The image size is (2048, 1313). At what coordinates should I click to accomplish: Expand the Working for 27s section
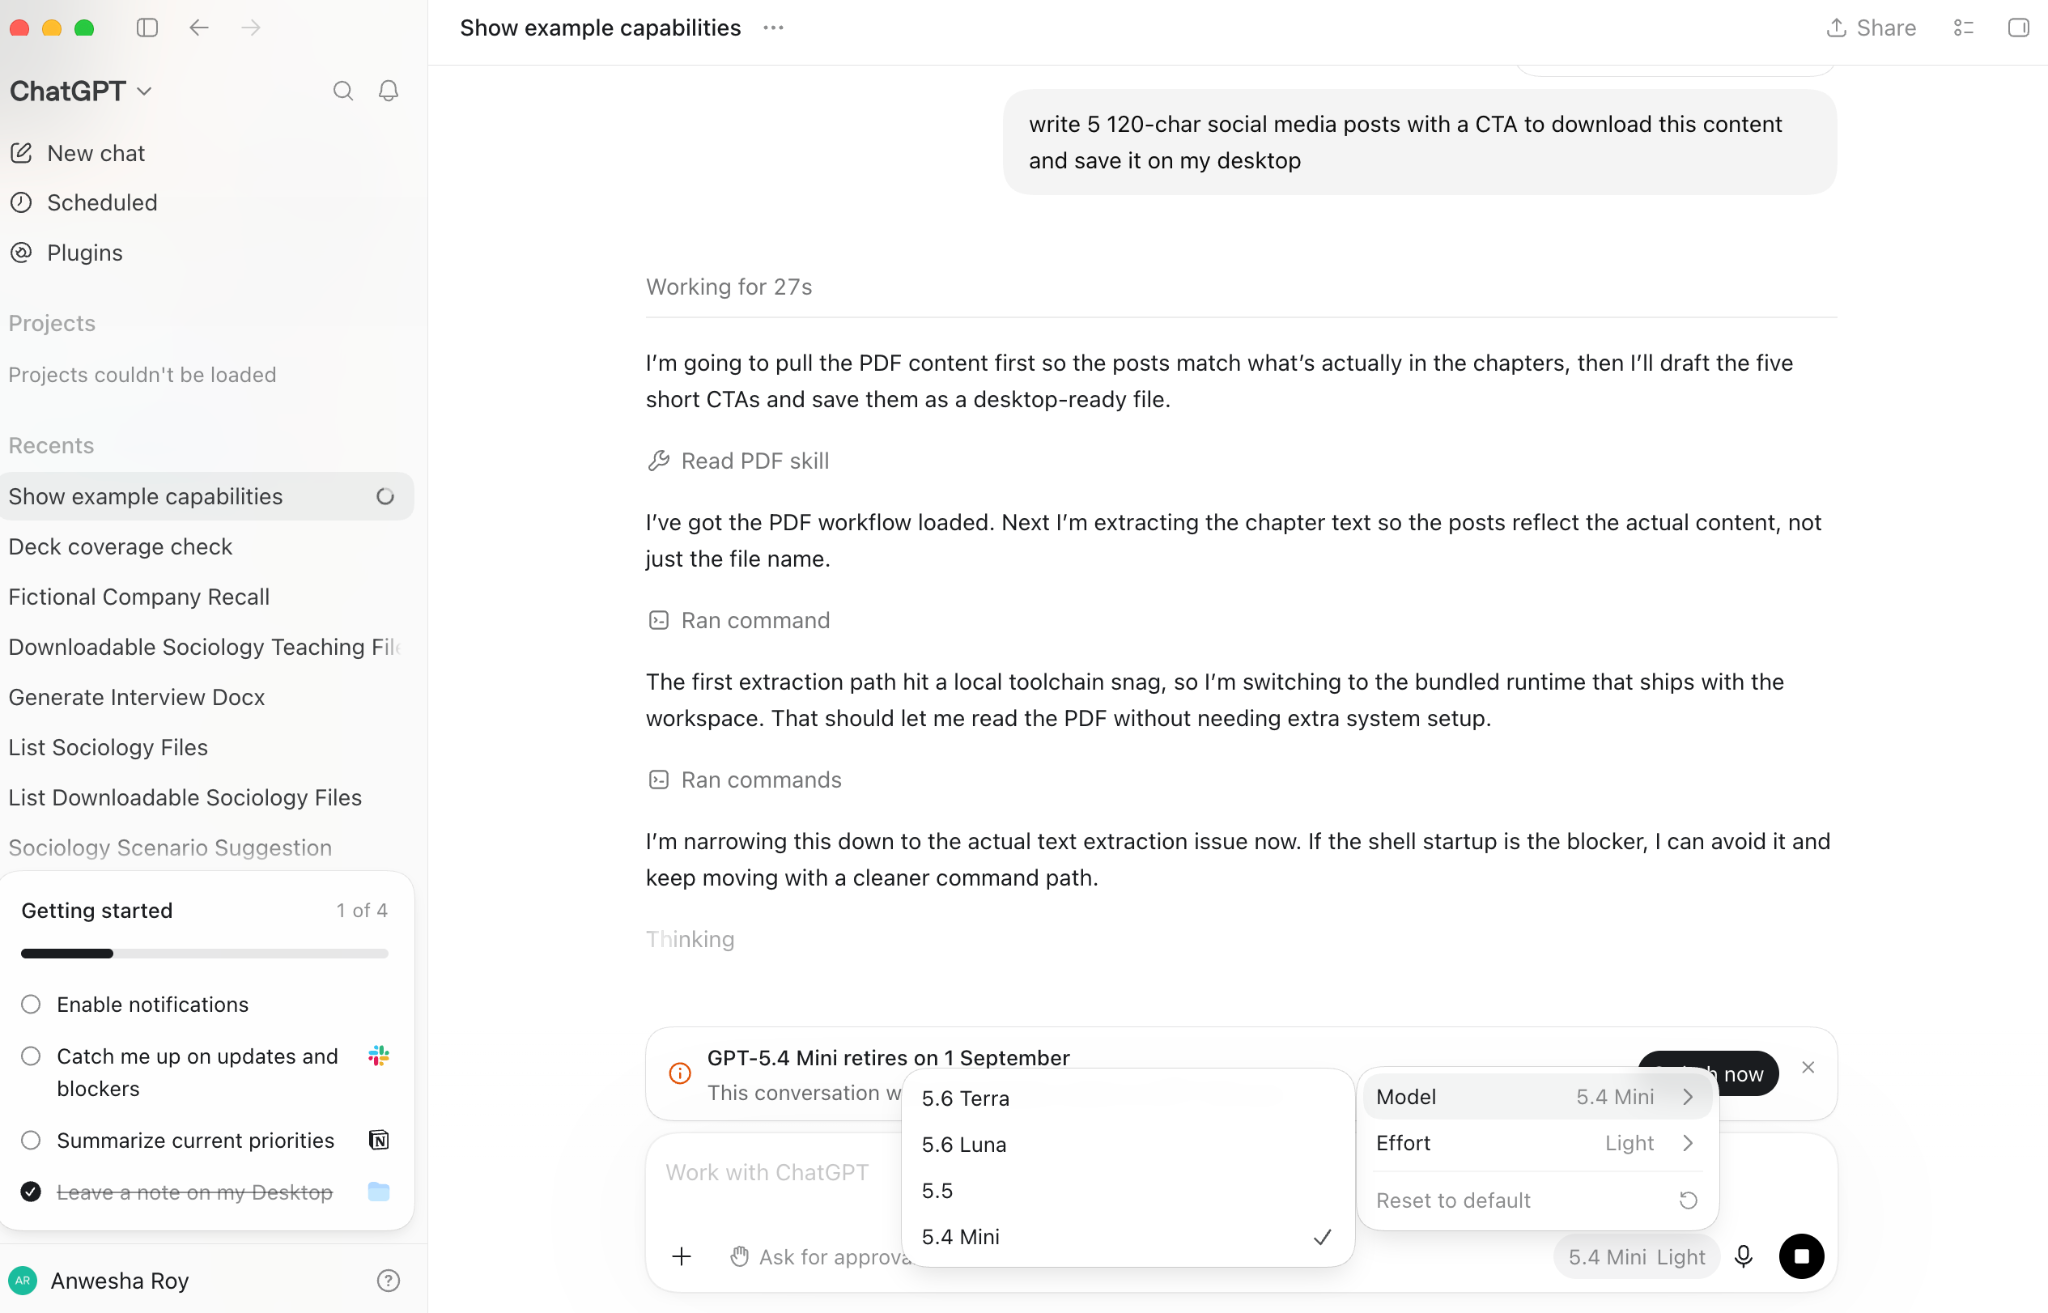729,287
